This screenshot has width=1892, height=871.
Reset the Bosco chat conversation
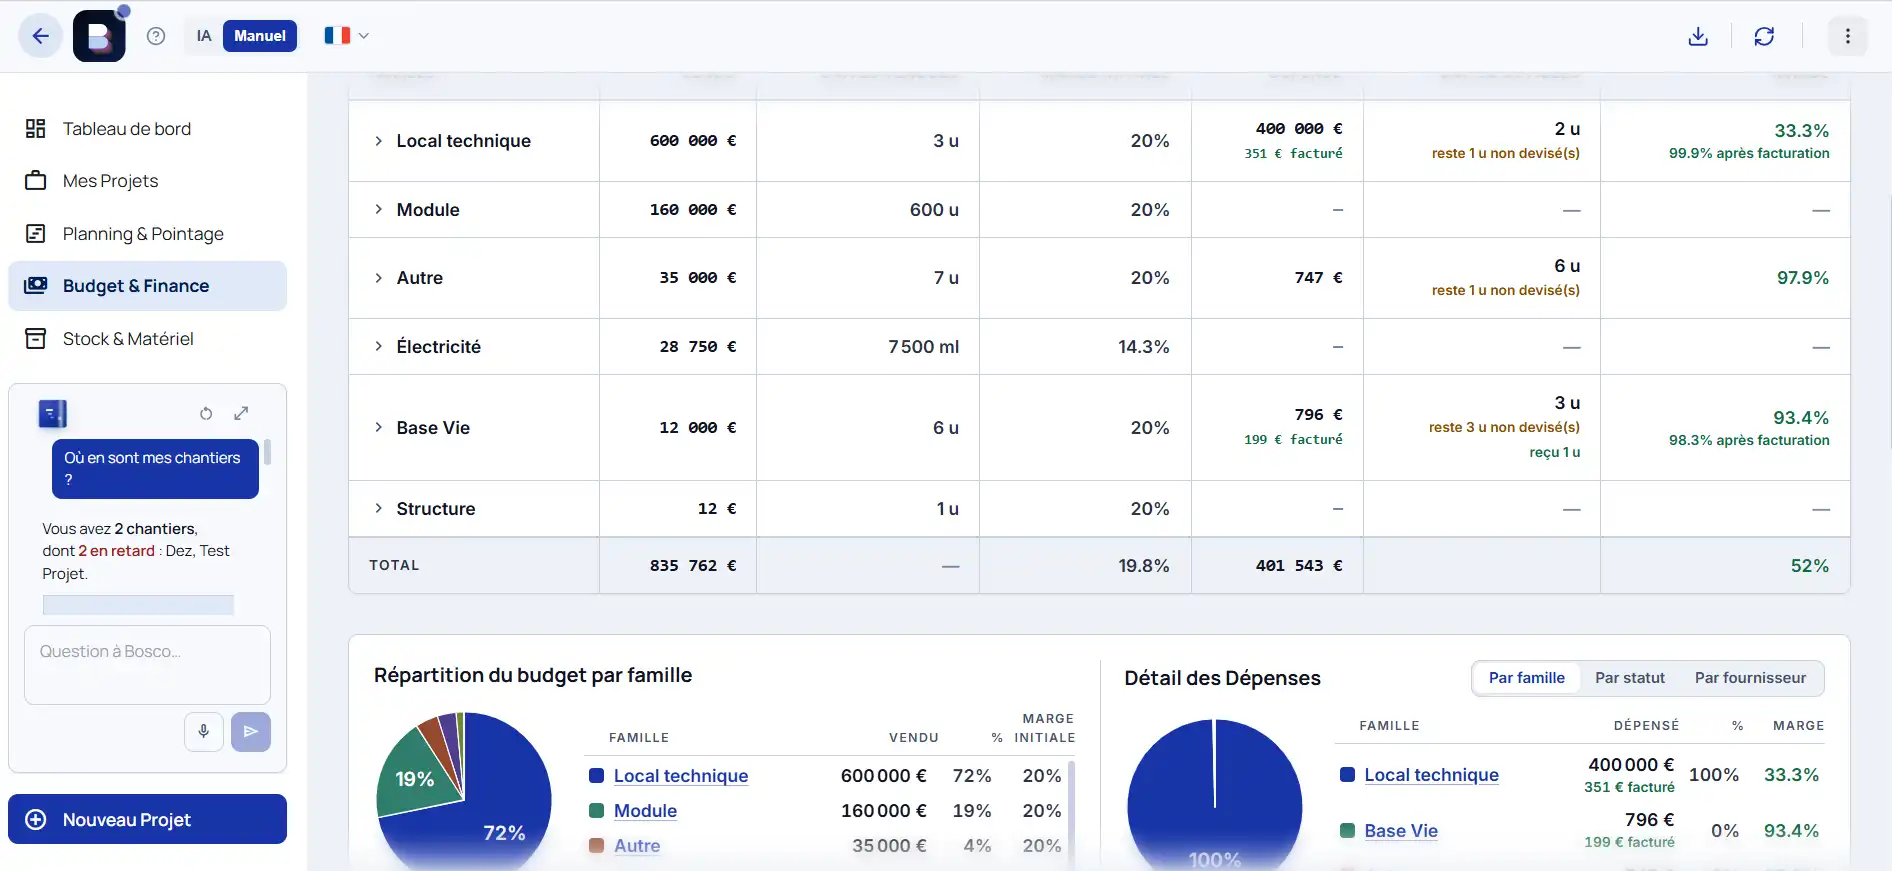206,413
